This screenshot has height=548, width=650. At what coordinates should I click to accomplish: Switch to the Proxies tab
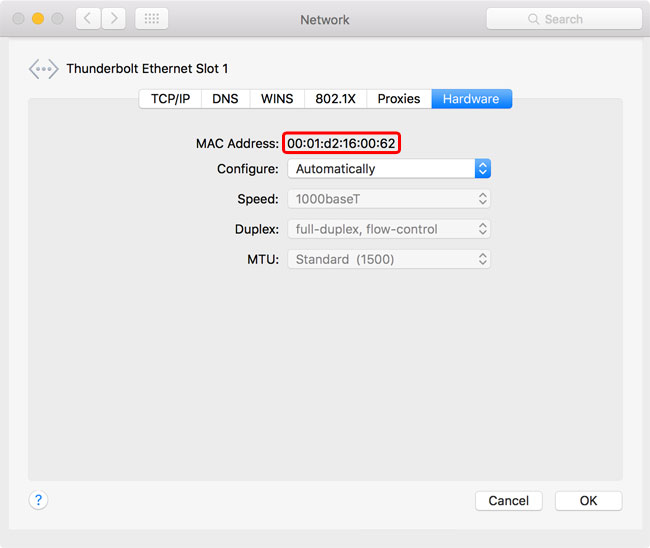(x=399, y=99)
